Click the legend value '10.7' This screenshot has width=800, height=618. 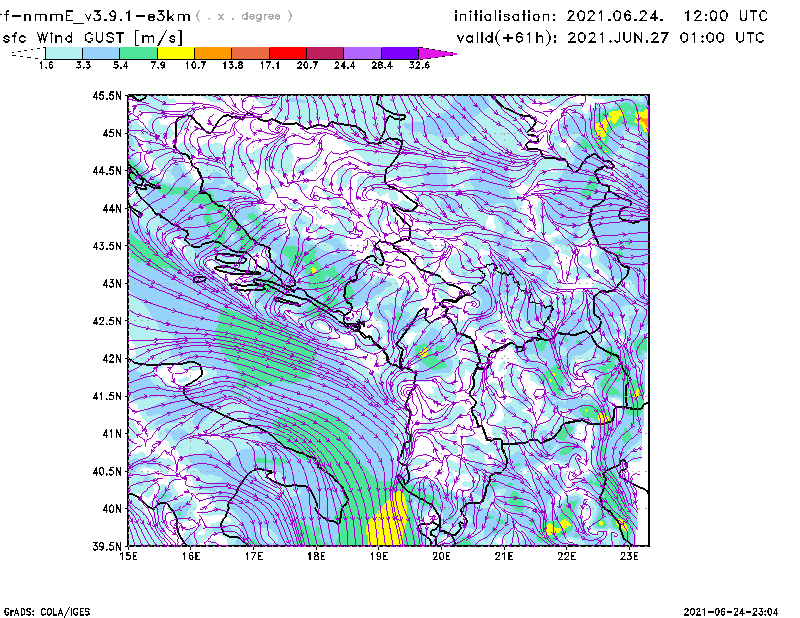pyautogui.click(x=195, y=65)
